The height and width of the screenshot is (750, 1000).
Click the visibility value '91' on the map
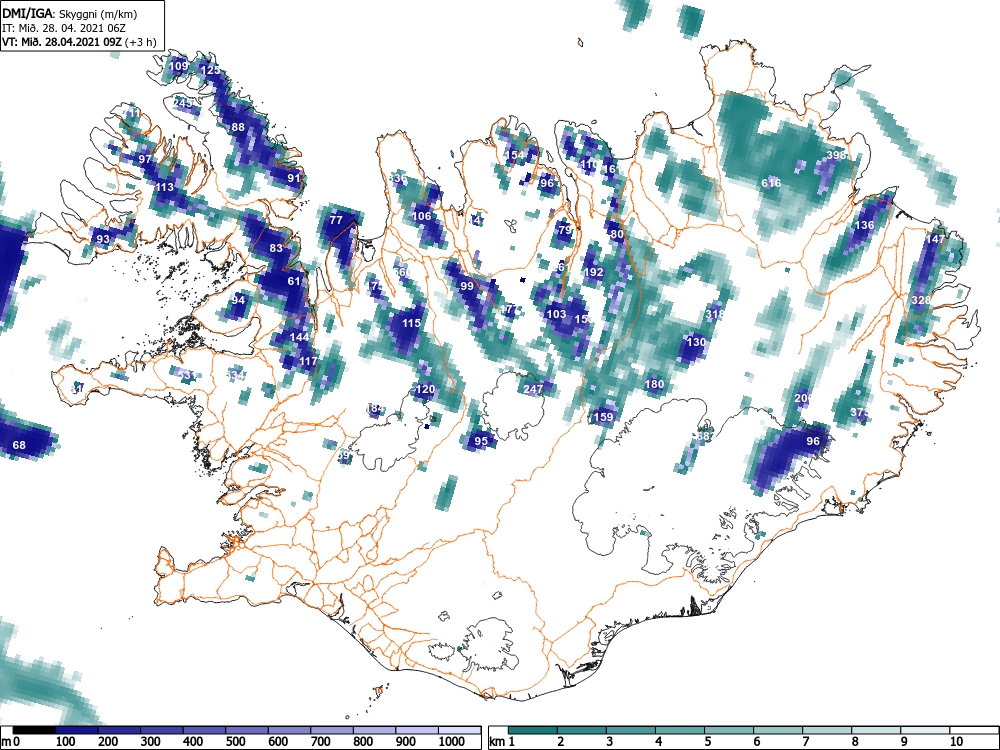tap(293, 178)
